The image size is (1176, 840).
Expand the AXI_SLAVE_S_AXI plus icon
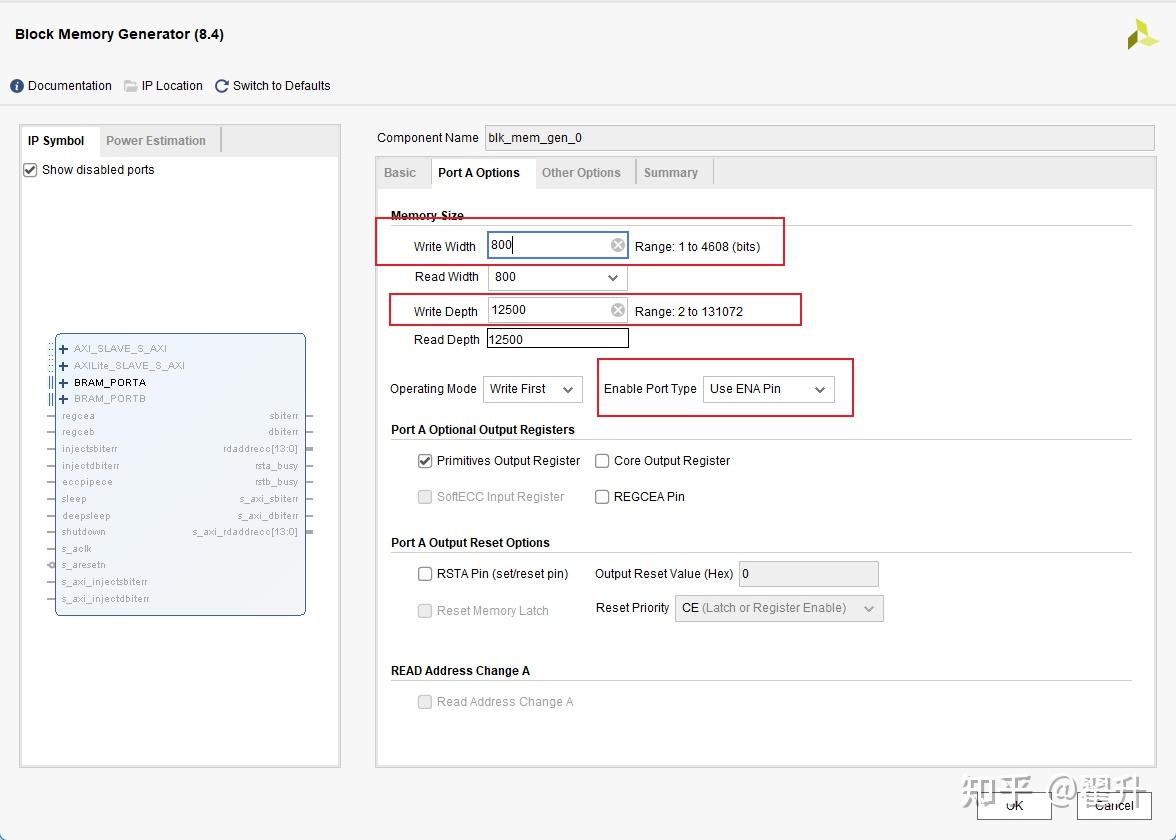coord(64,349)
